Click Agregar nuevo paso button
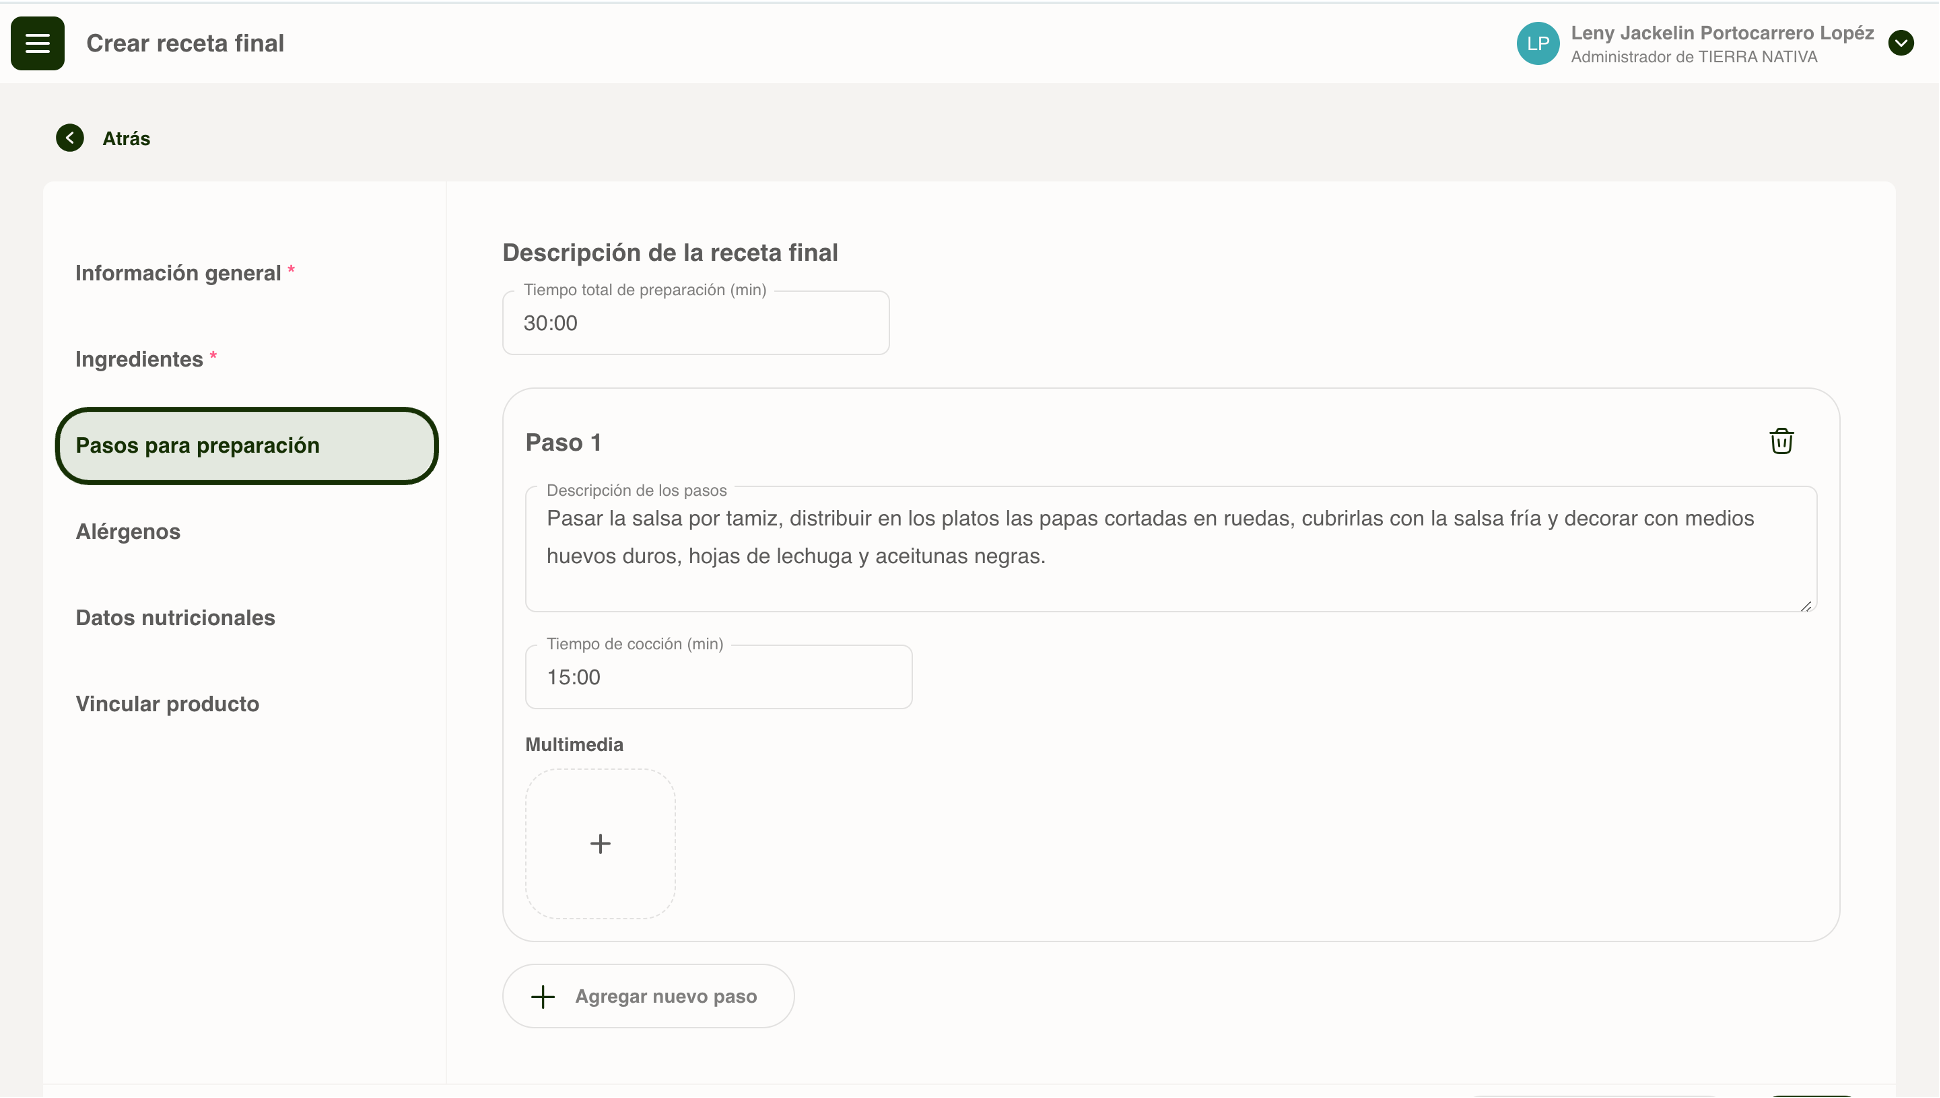 click(x=665, y=996)
